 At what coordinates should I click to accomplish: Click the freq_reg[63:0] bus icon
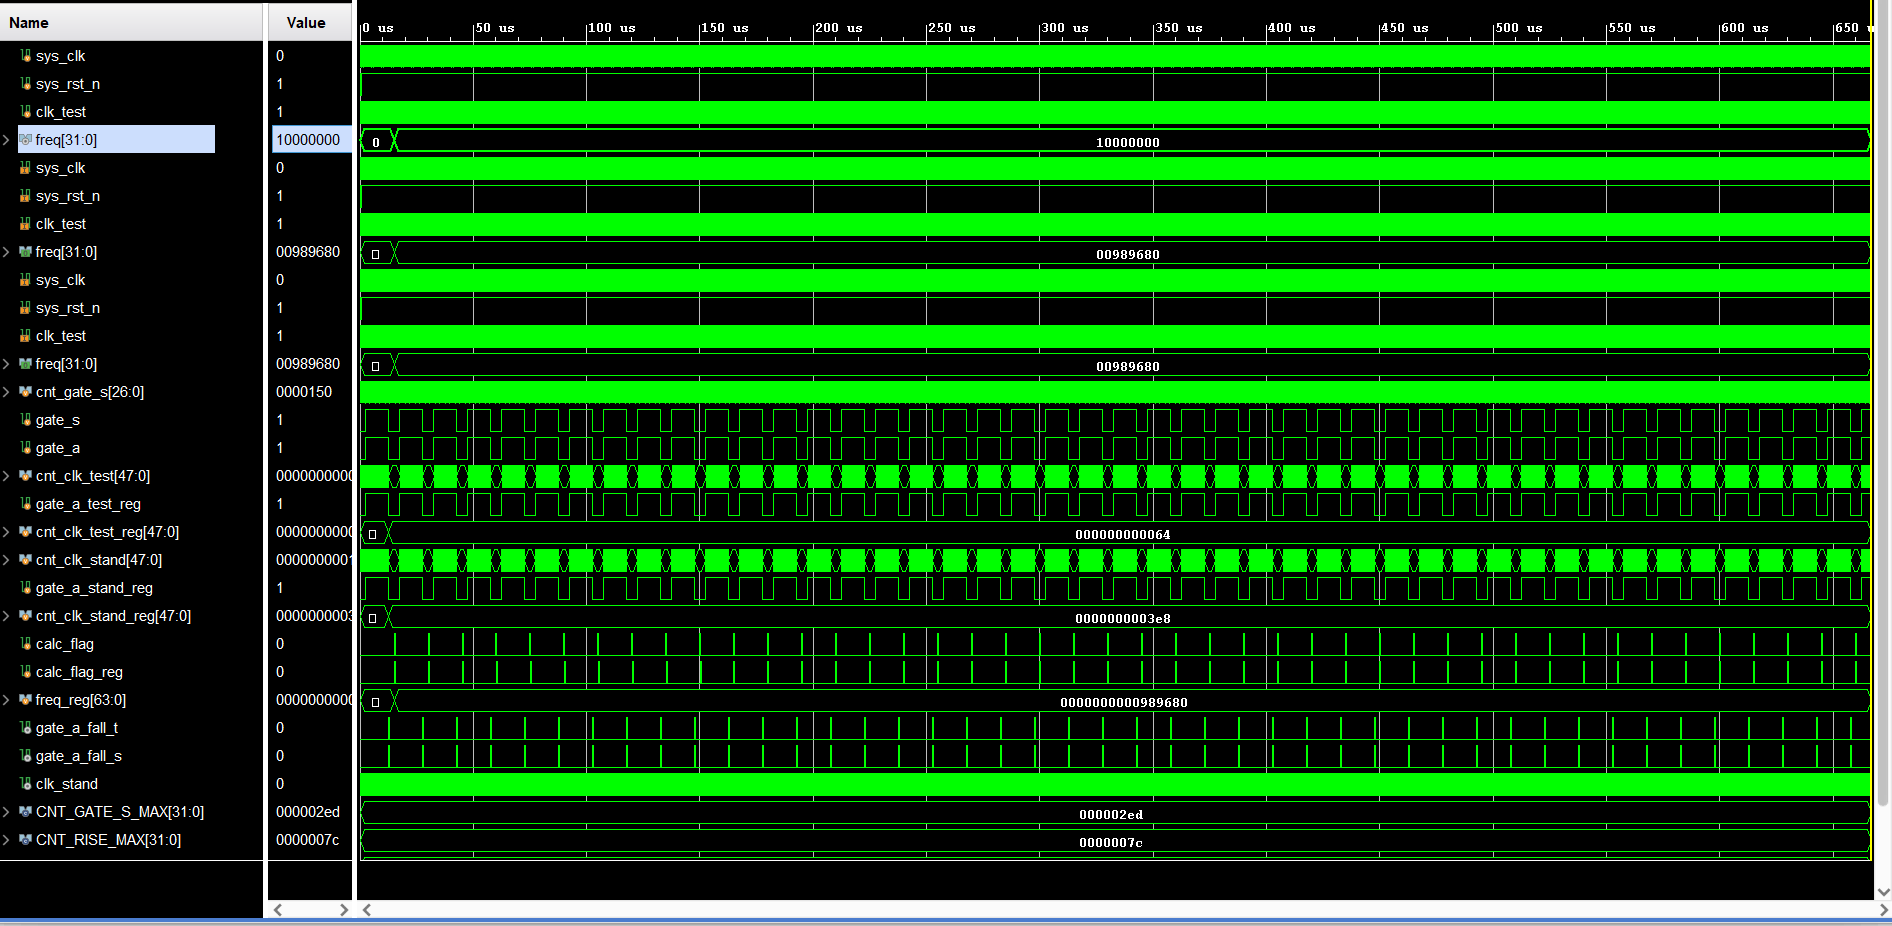pos(26,700)
